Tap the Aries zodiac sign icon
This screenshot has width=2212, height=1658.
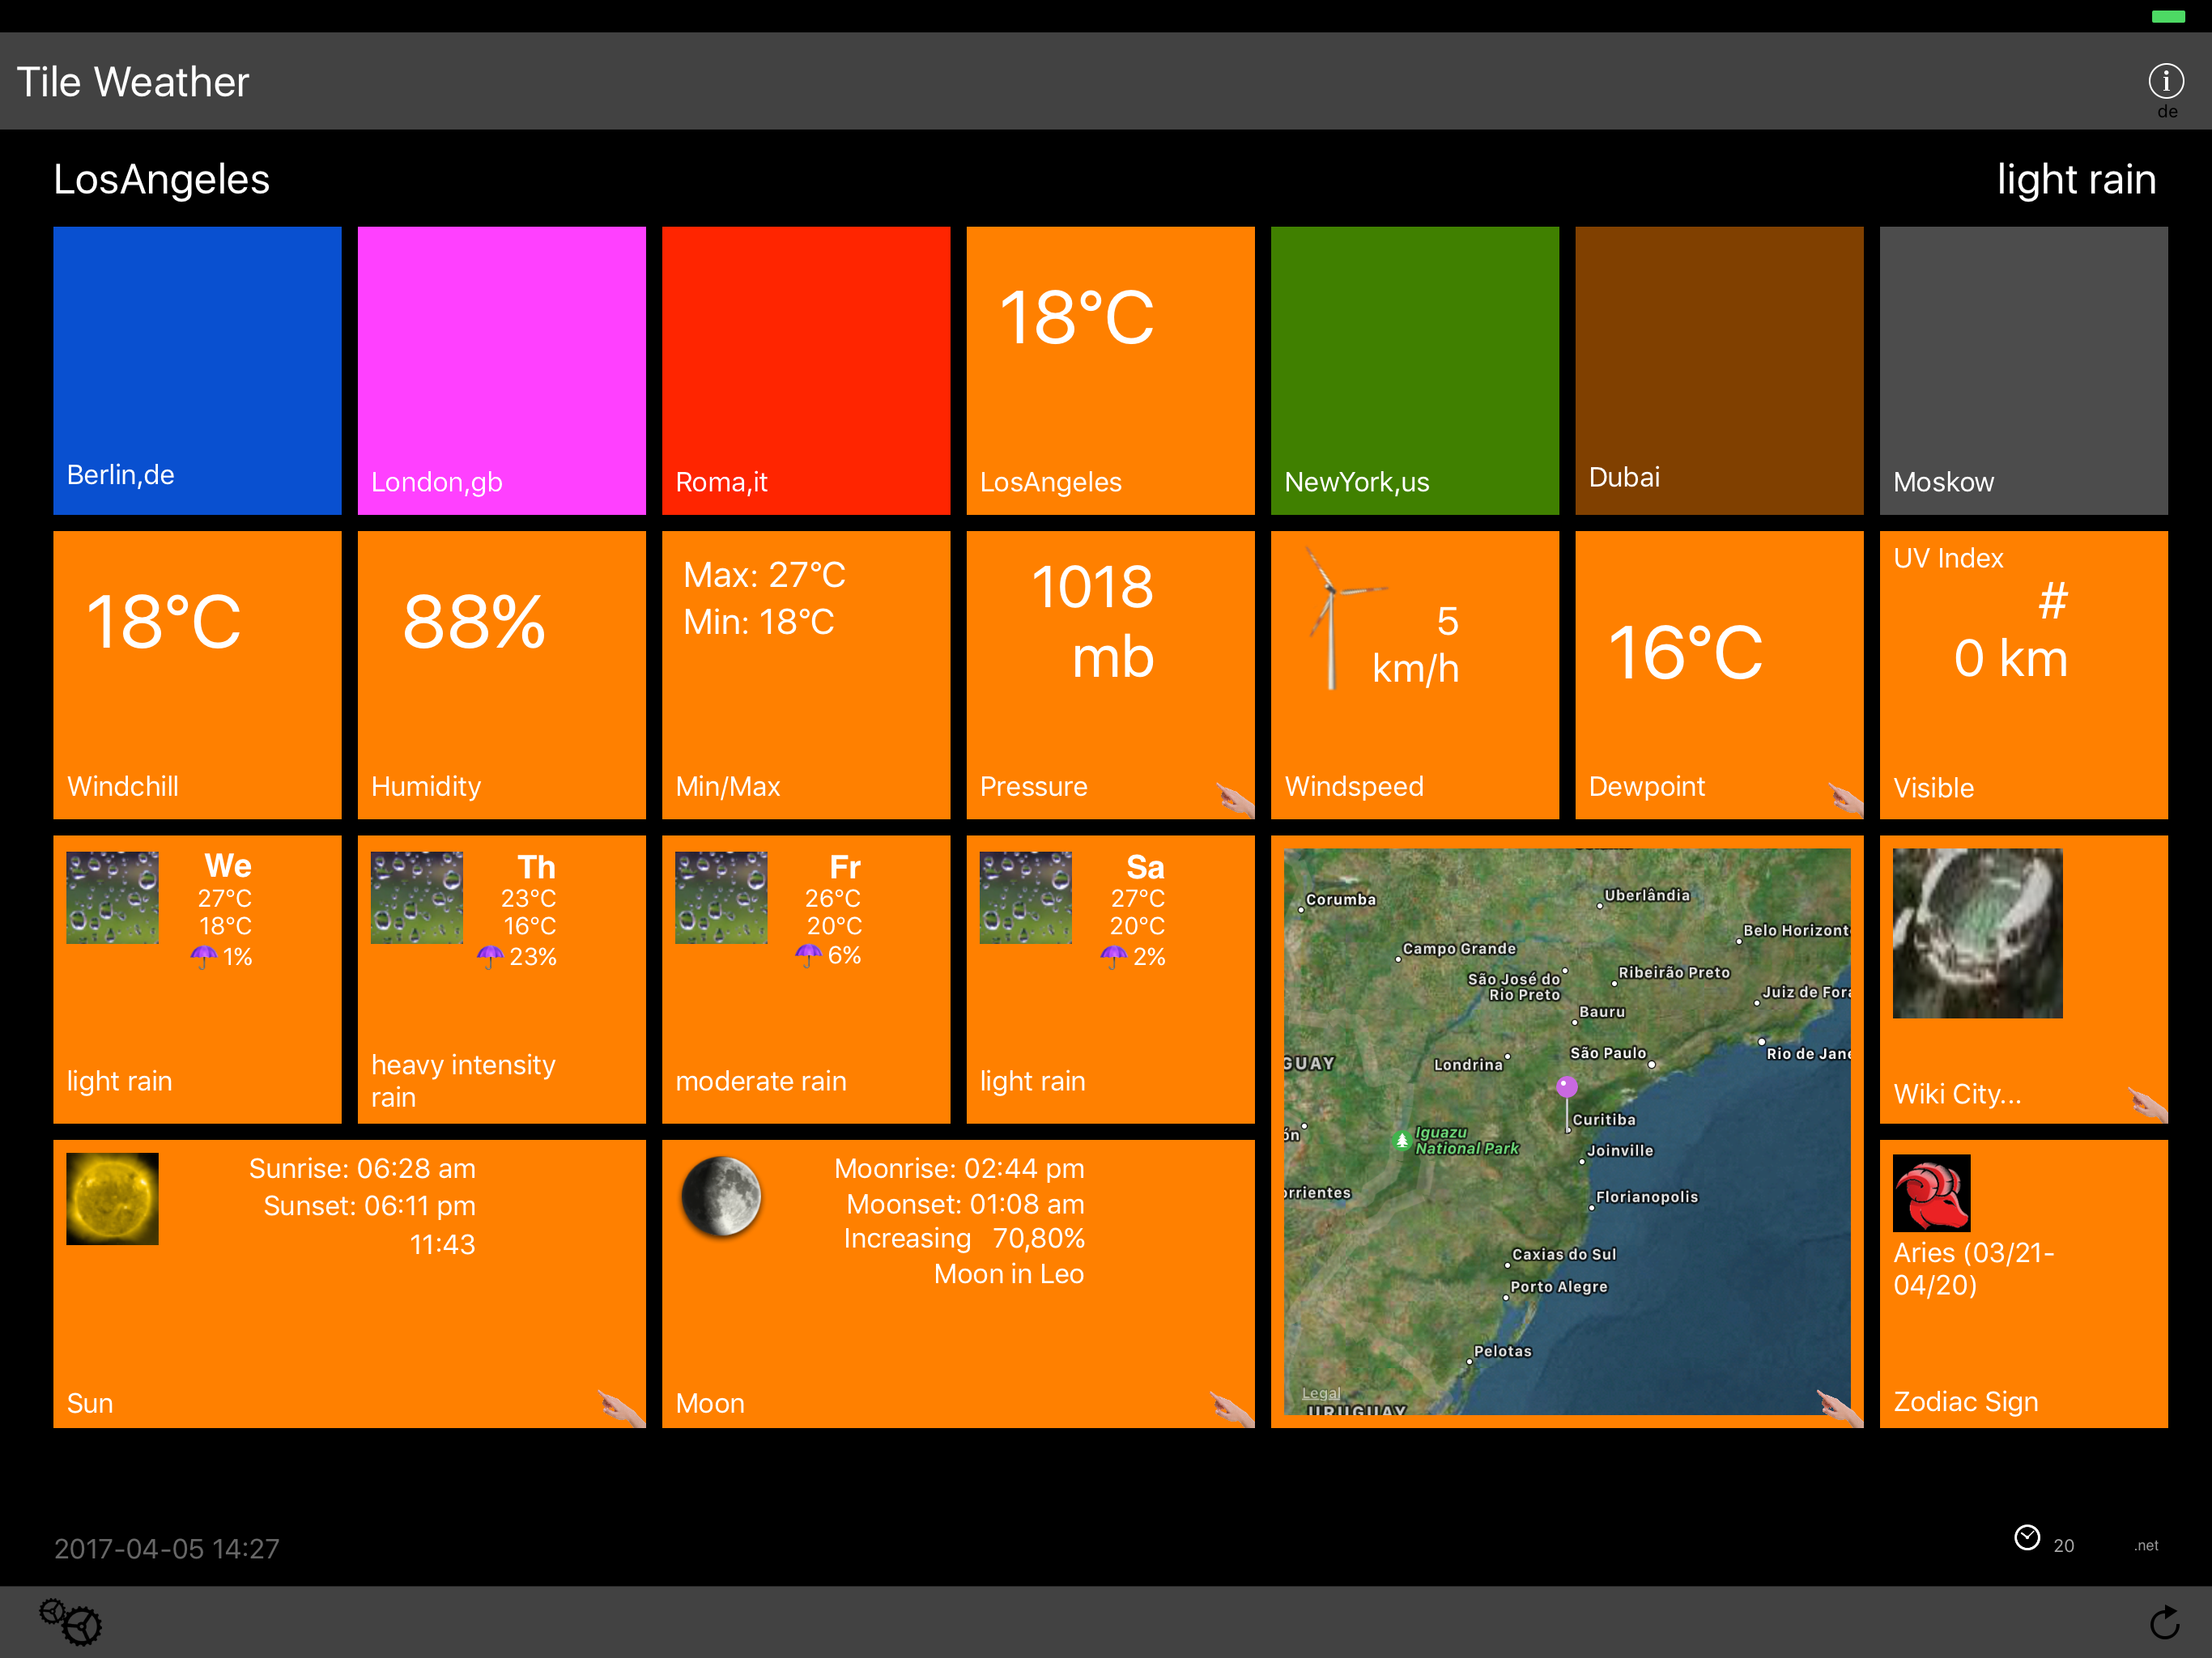tap(1931, 1193)
